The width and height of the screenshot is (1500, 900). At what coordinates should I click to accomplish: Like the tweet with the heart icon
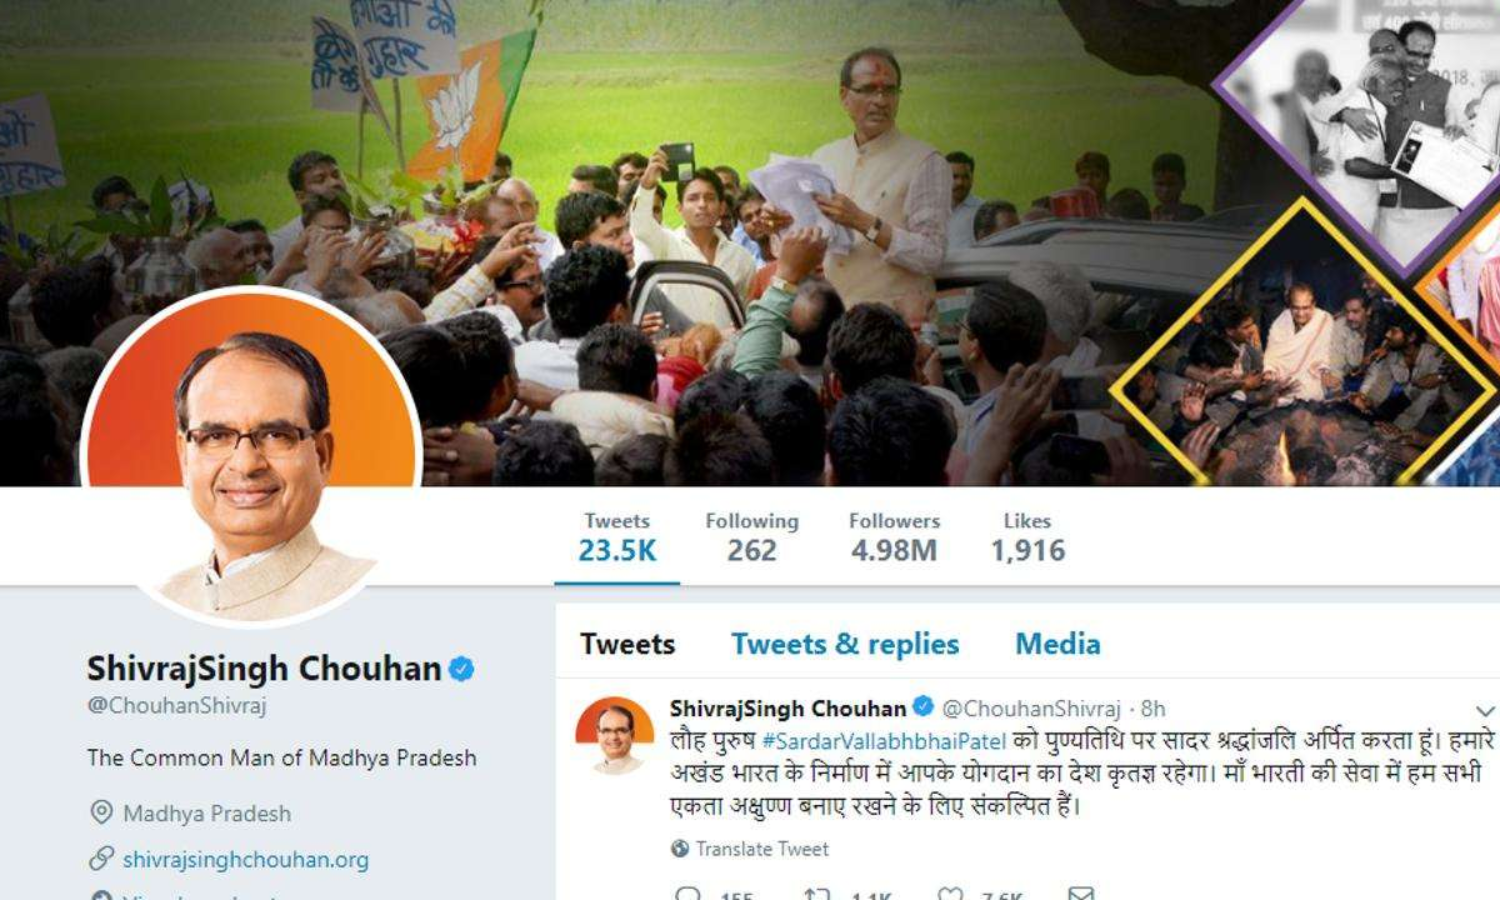click(x=950, y=893)
